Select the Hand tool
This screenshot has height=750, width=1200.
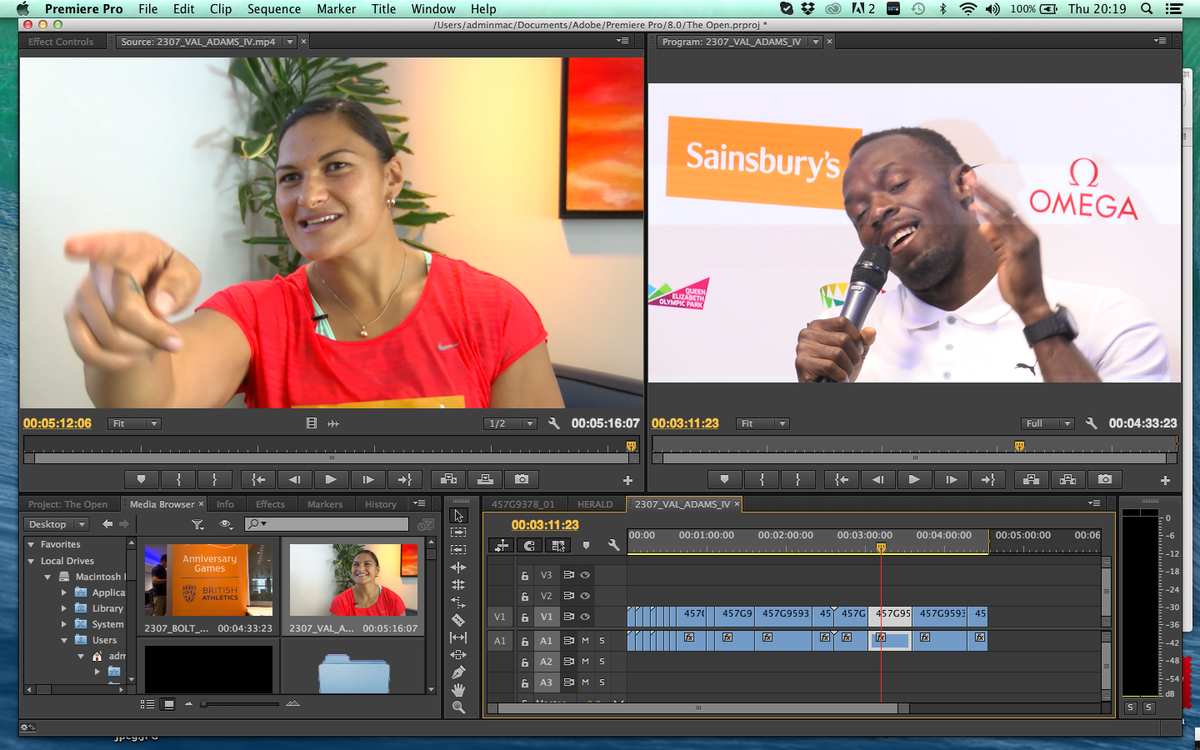459,690
